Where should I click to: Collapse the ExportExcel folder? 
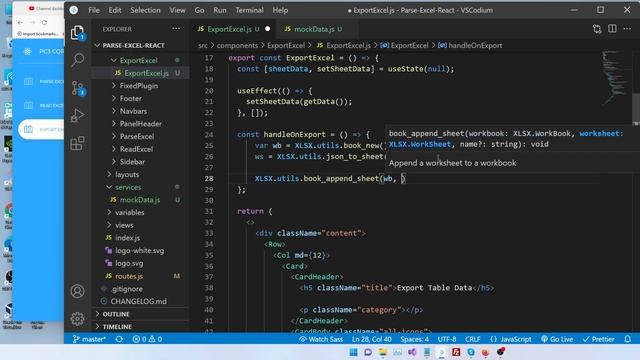point(139,60)
